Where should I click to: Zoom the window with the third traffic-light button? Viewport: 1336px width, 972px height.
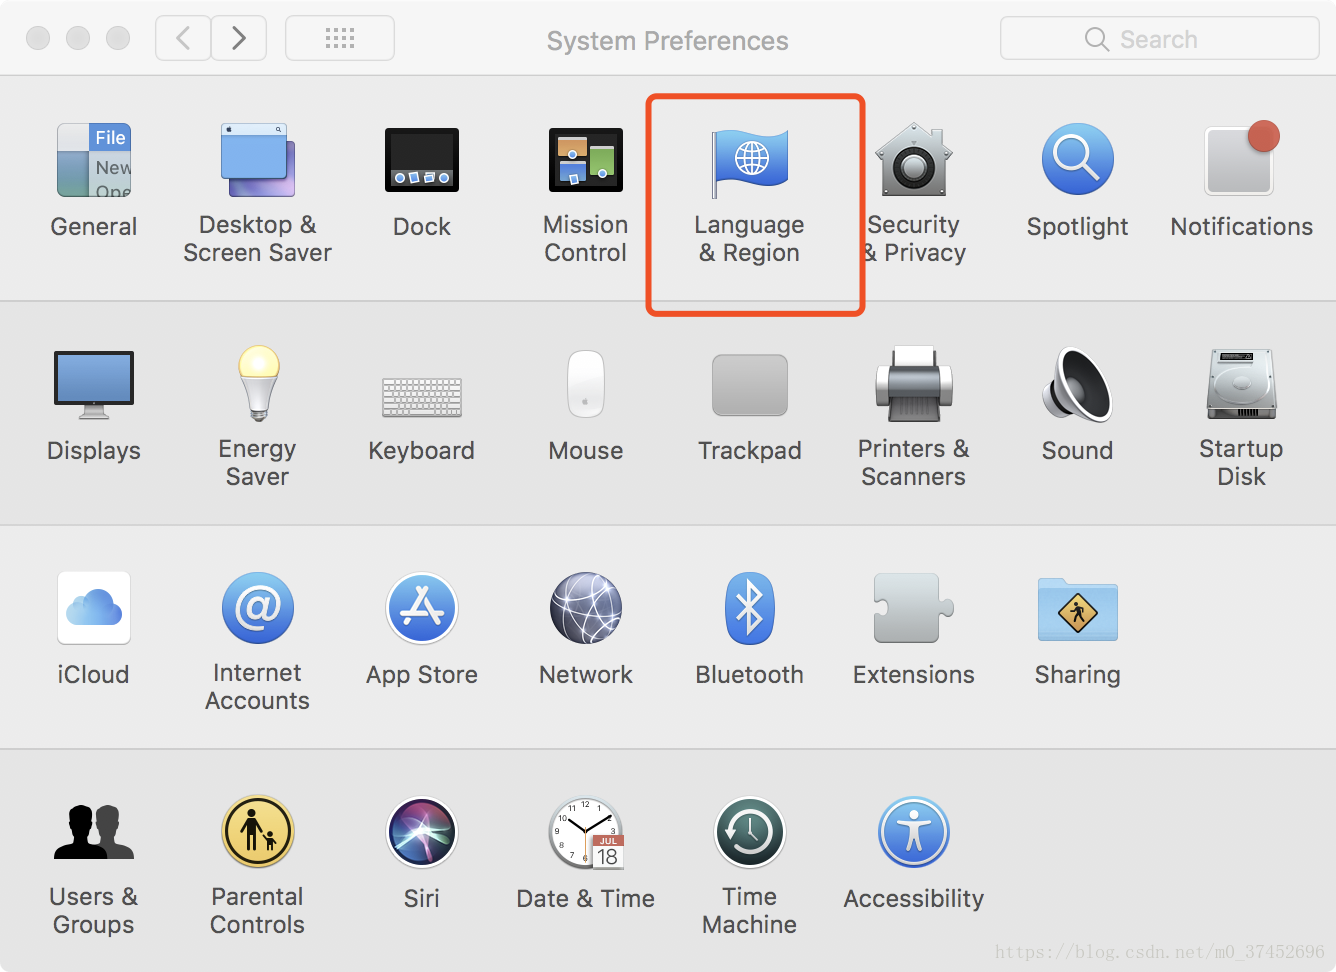pos(118,38)
